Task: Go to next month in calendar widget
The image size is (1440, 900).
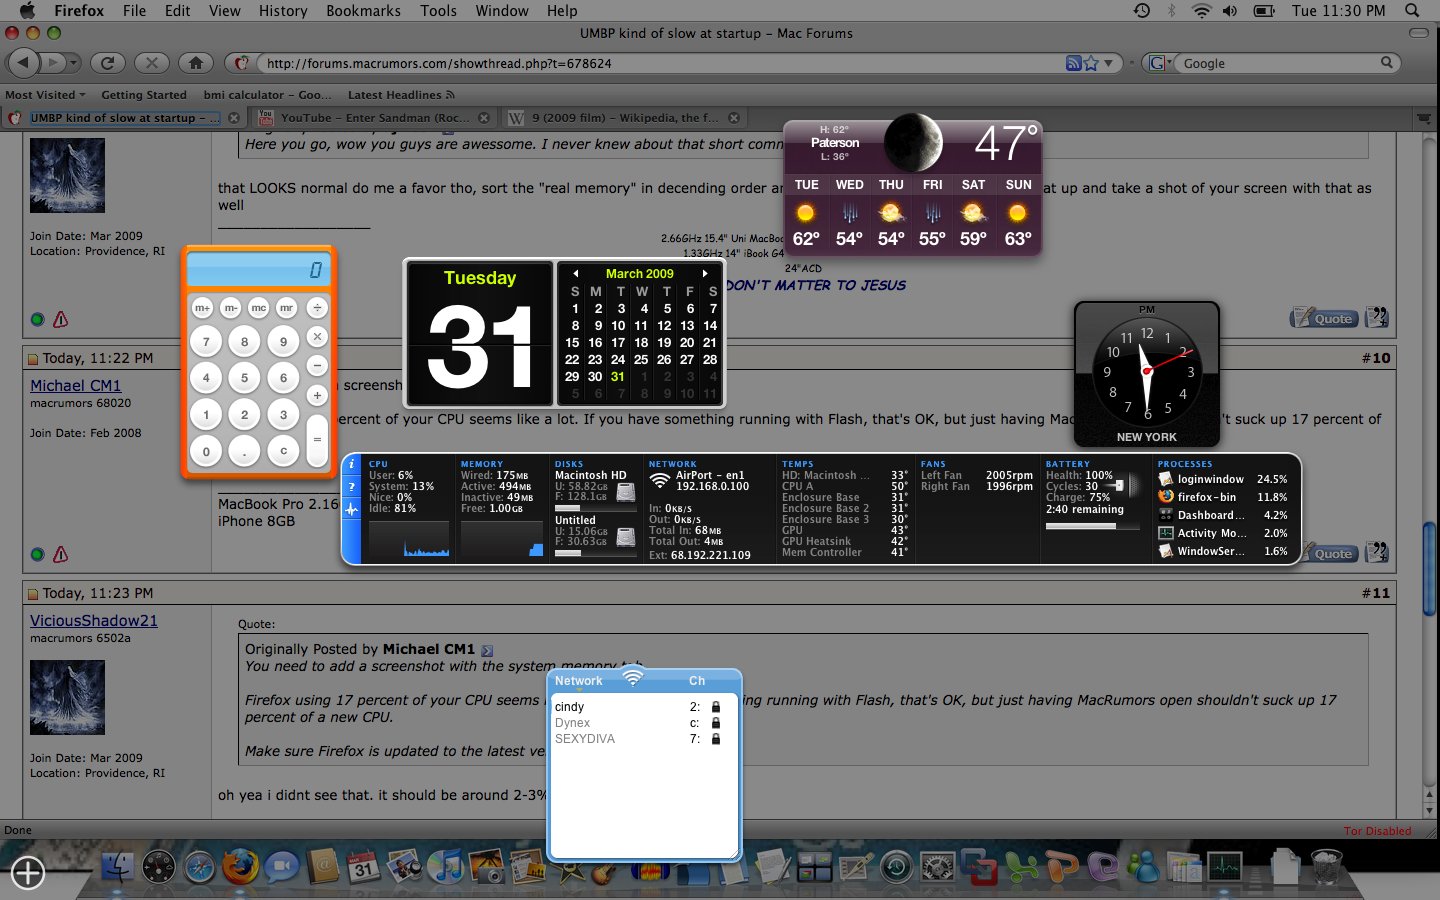Action: point(705,273)
